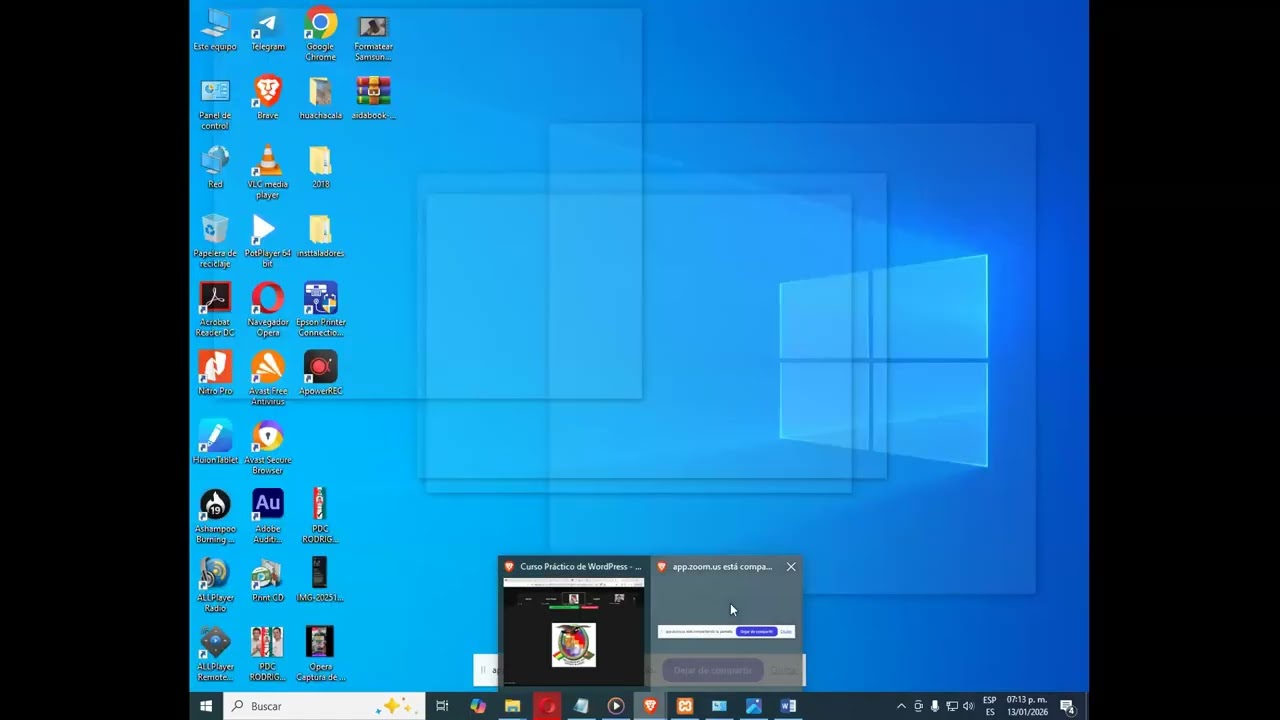Launch Avast Secure Browser shortcut

point(267,448)
